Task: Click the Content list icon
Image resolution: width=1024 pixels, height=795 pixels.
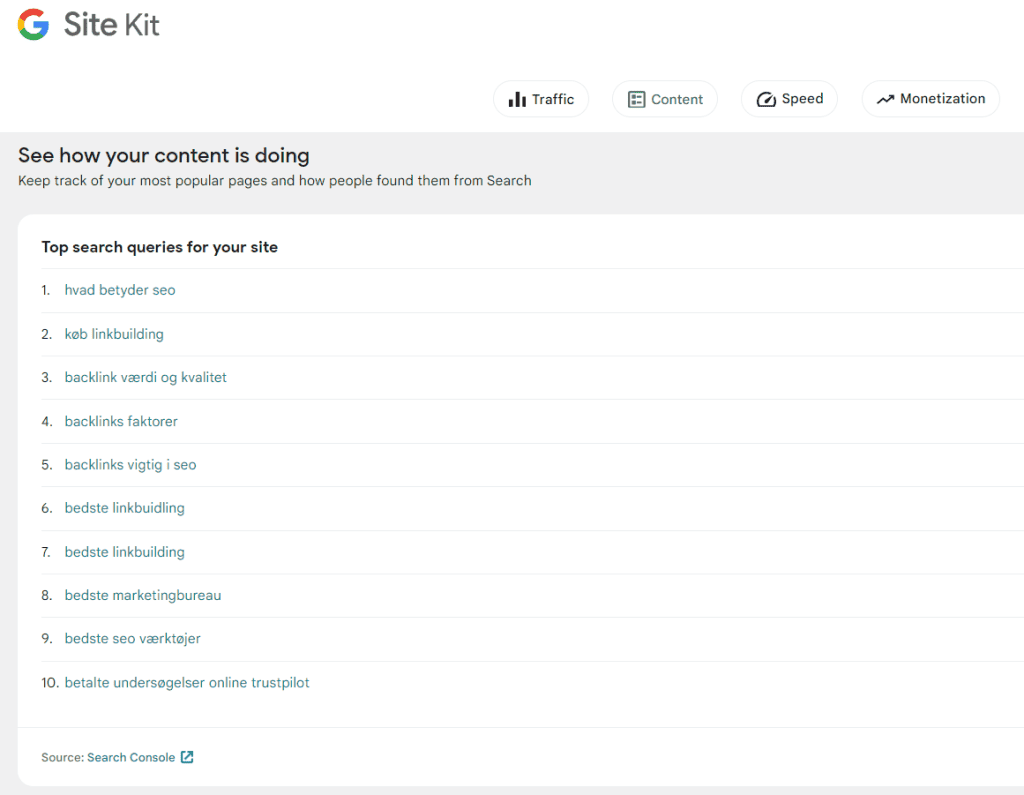Action: pyautogui.click(x=636, y=99)
